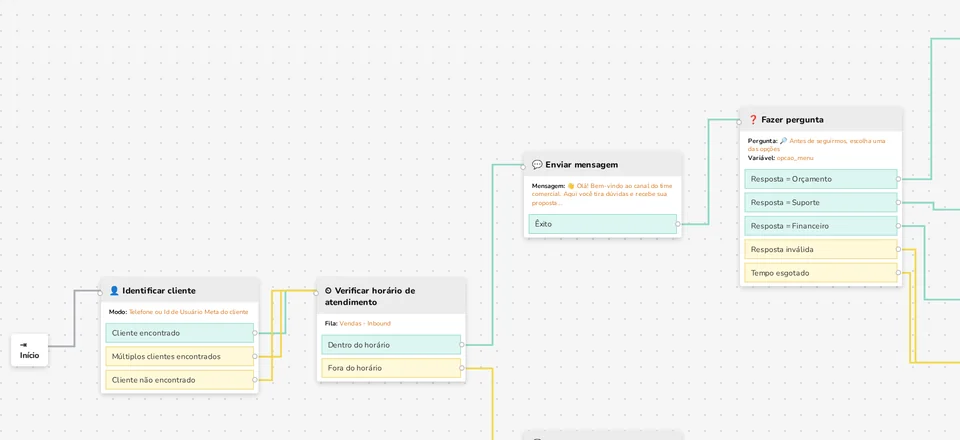The image size is (960, 440).
Task: Click the speech bubble icon in Enviar mensagem
Action: [x=537, y=165]
